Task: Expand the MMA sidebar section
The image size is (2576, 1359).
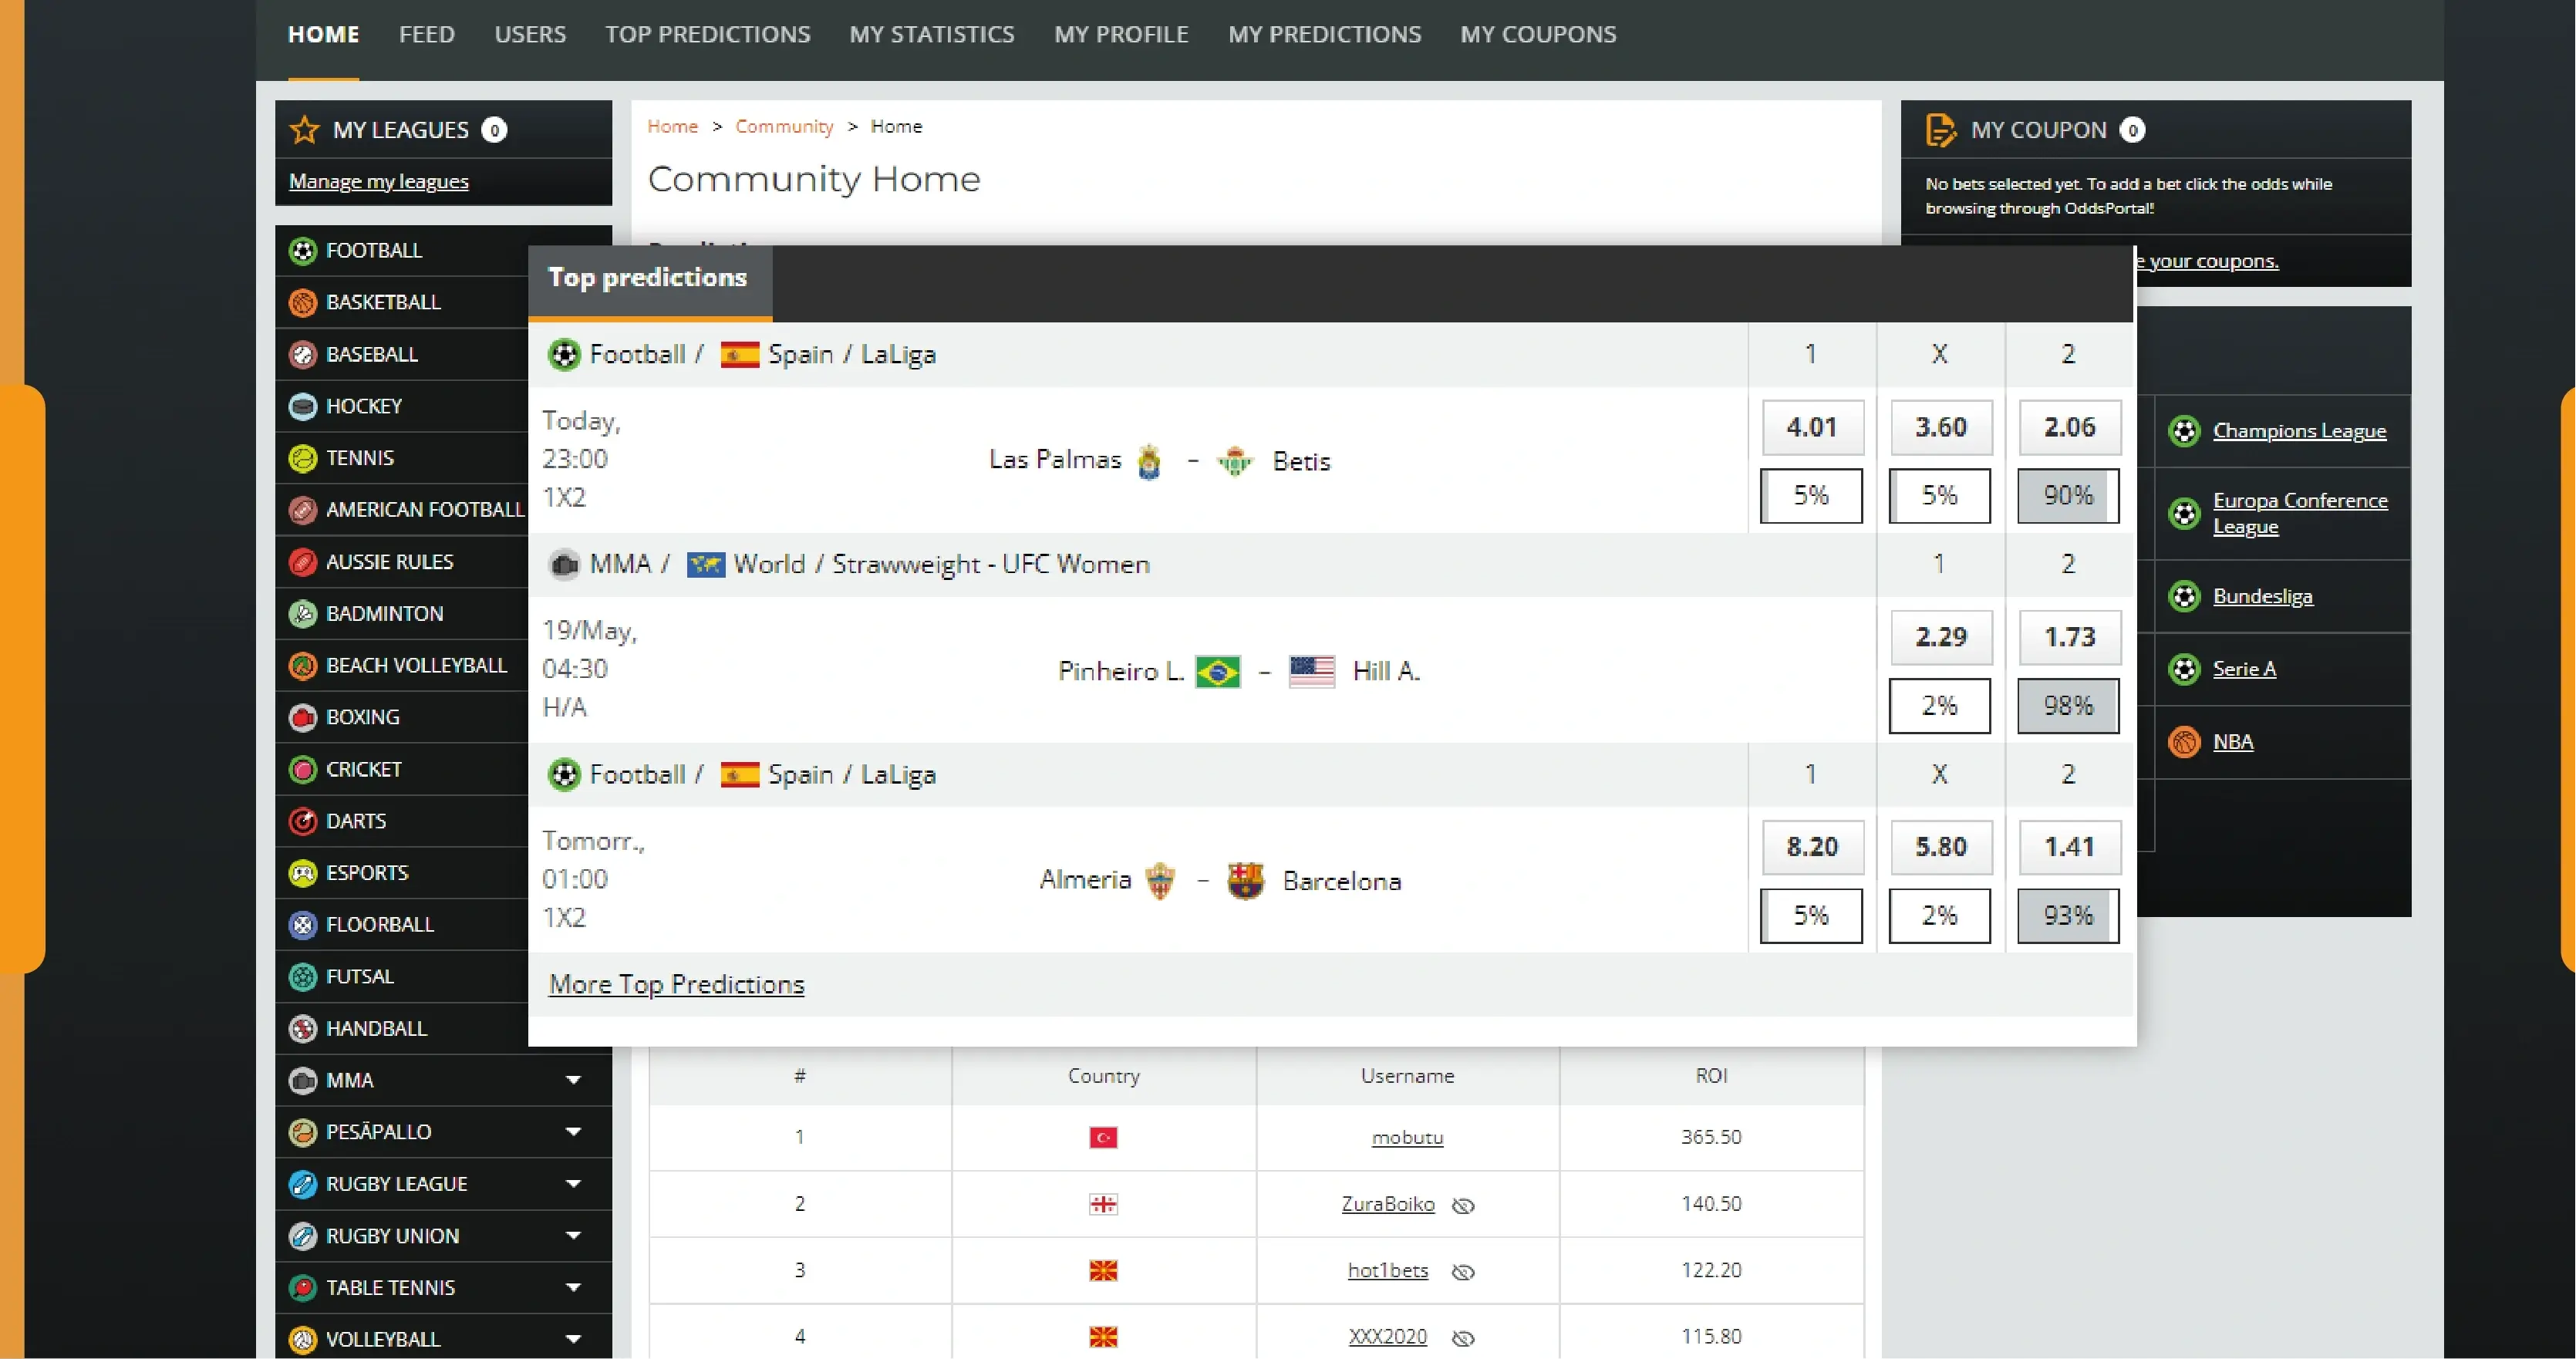Action: (573, 1080)
